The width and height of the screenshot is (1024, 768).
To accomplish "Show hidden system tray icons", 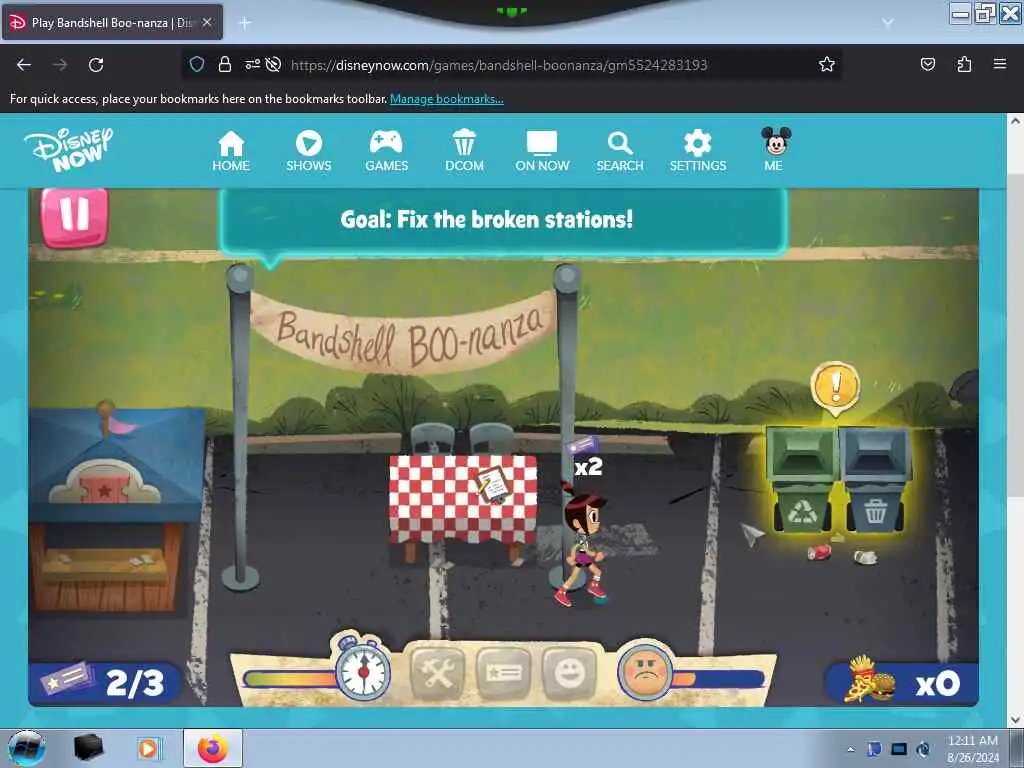I will coord(850,749).
